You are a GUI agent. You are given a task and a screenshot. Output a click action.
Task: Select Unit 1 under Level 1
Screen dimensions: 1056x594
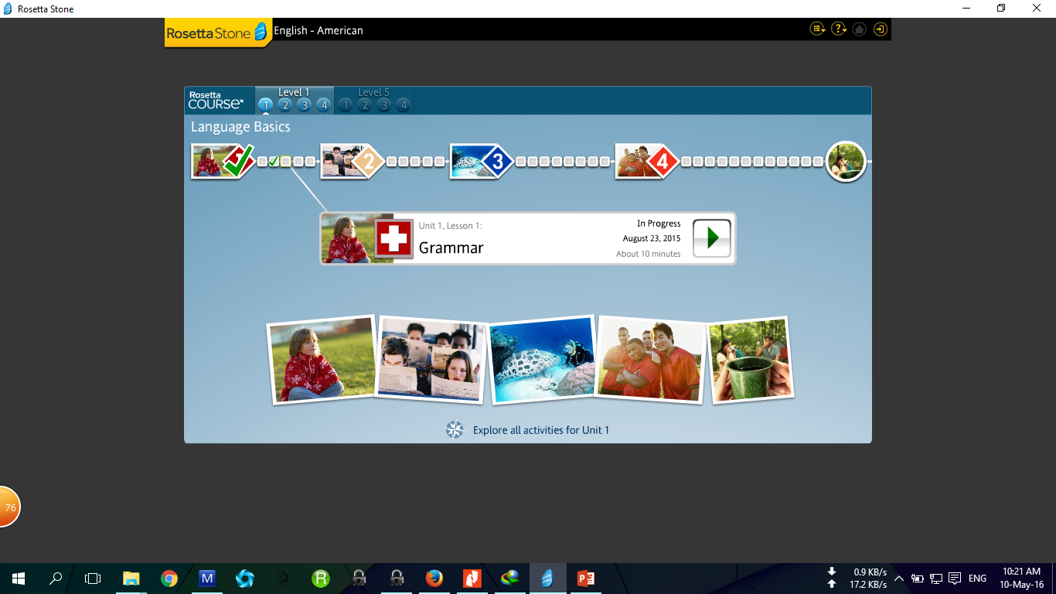coord(265,105)
